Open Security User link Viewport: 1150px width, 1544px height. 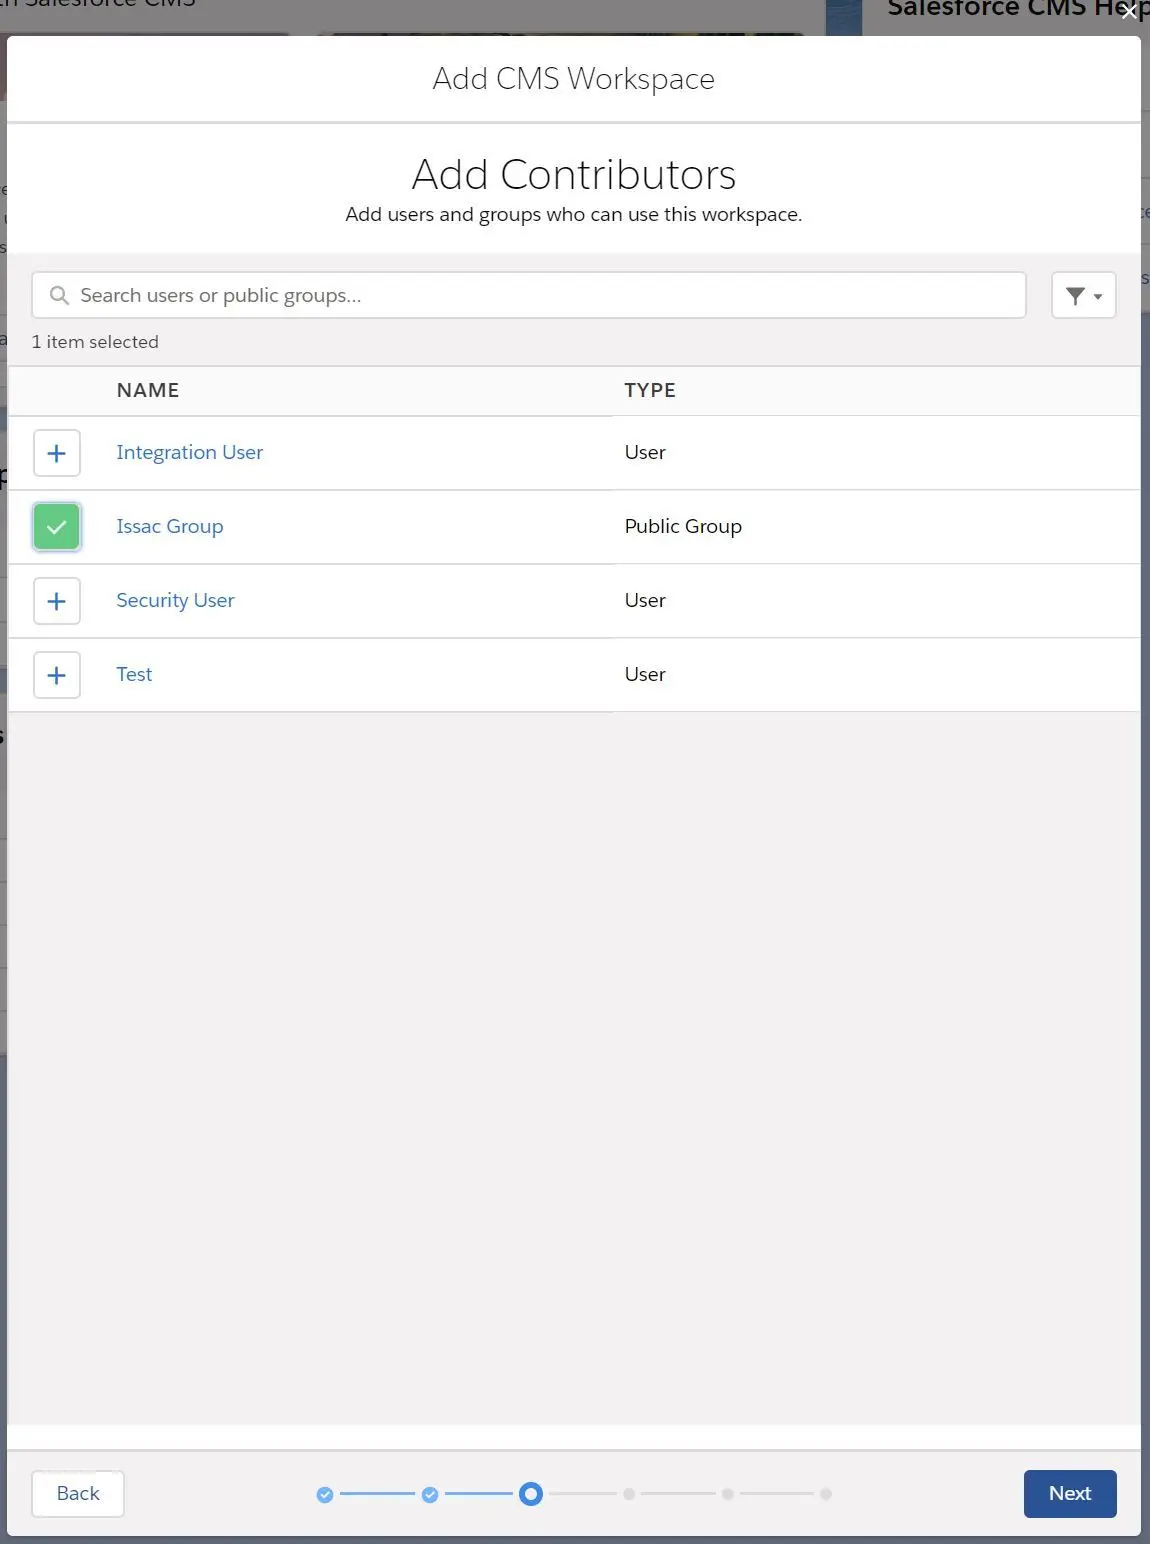coord(175,600)
